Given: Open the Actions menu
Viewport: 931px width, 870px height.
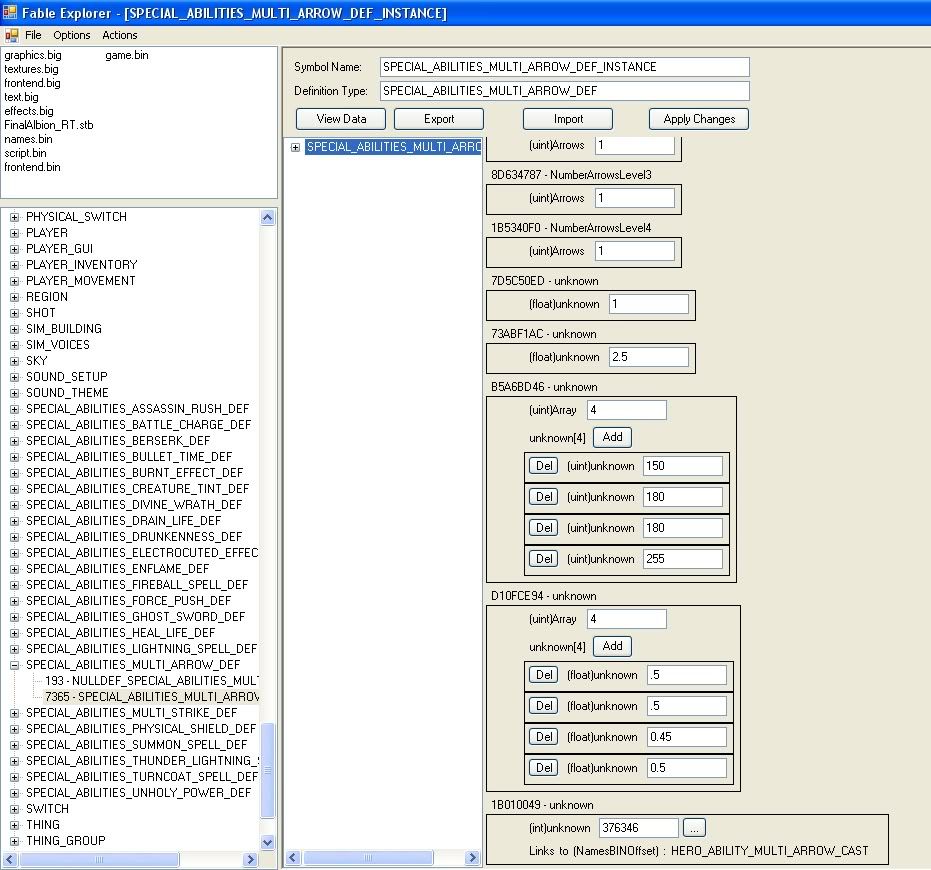Looking at the screenshot, I should (x=119, y=35).
